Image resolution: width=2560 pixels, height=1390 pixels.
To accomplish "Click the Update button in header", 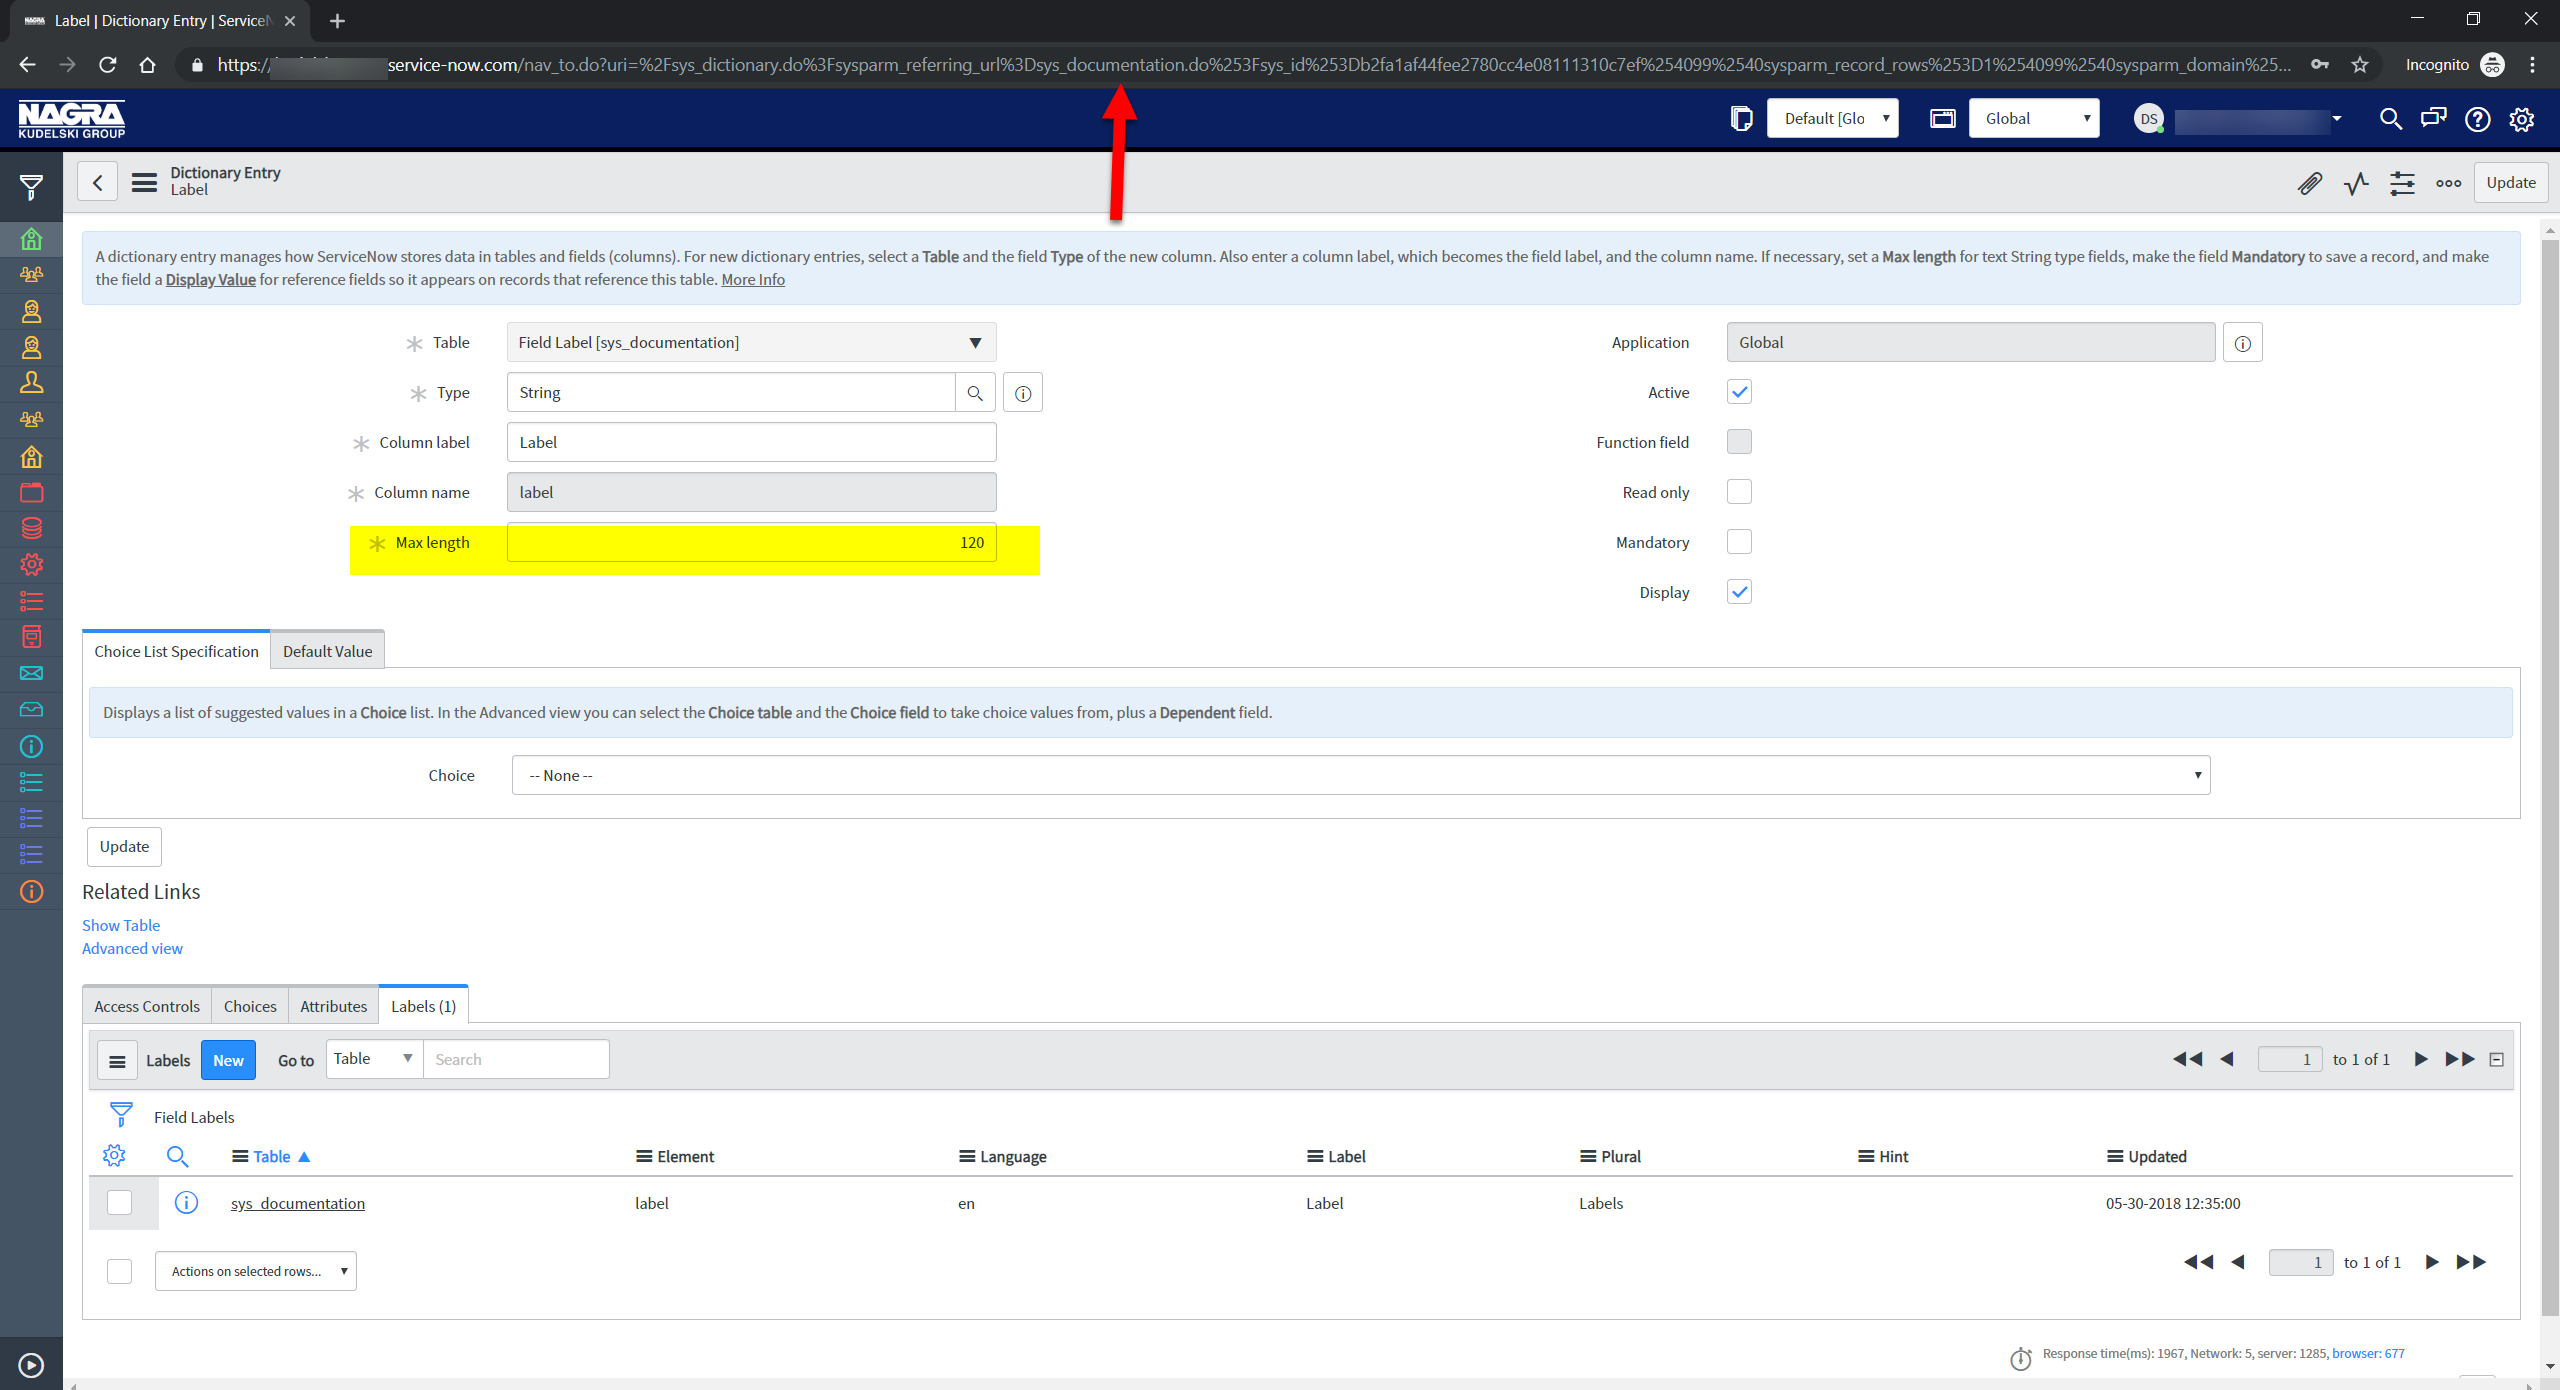I will (2510, 183).
